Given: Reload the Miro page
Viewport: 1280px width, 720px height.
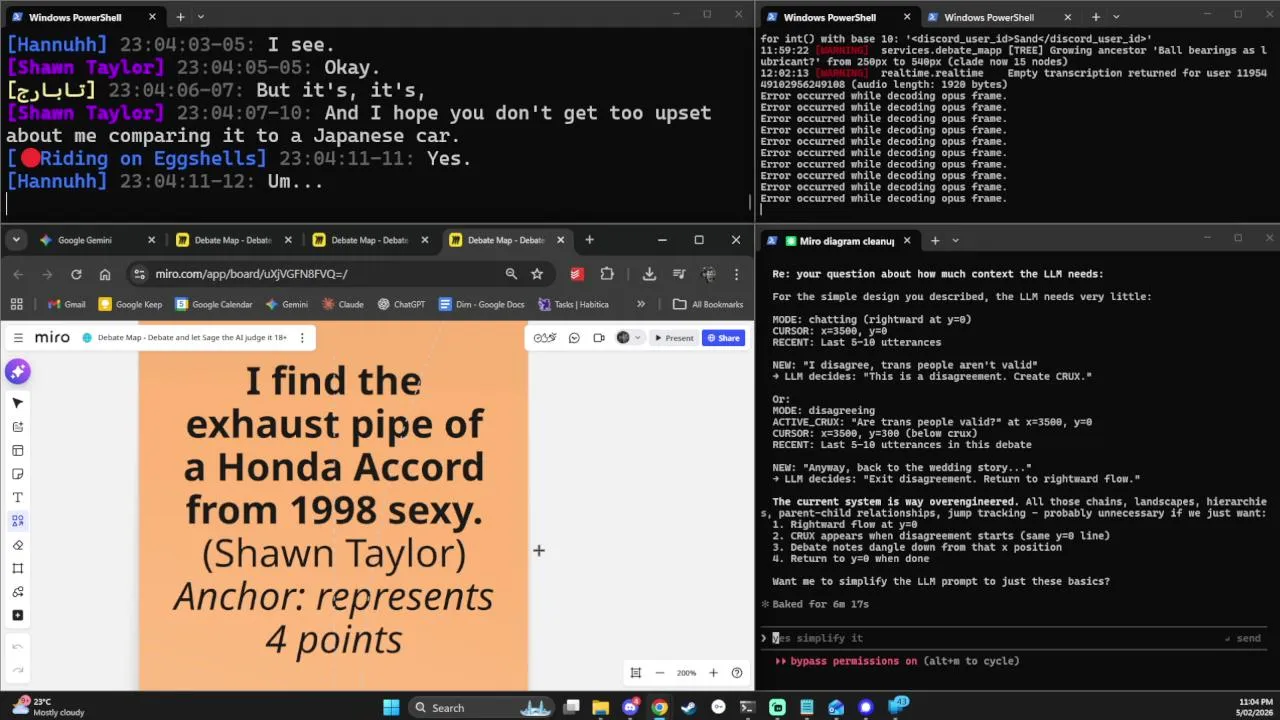Looking at the screenshot, I should click(76, 274).
